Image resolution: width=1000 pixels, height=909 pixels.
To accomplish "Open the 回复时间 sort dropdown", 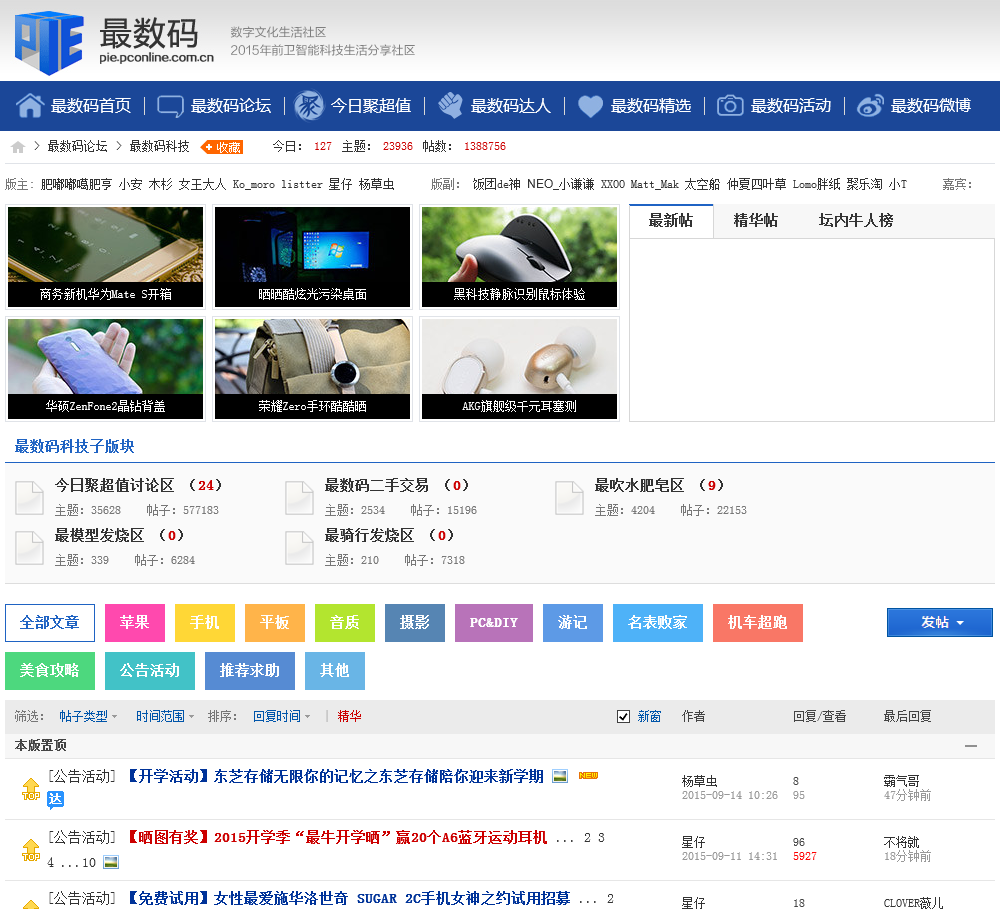I will coord(281,716).
